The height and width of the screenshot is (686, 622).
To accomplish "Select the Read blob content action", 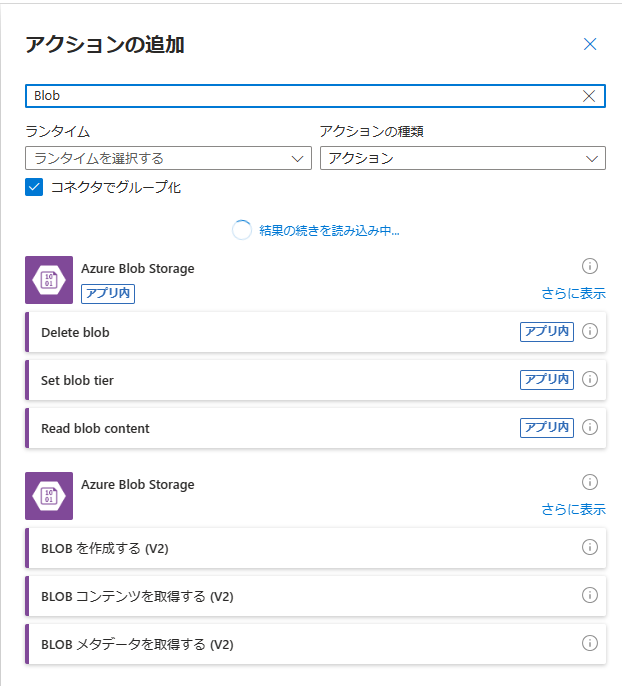I will click(x=315, y=428).
